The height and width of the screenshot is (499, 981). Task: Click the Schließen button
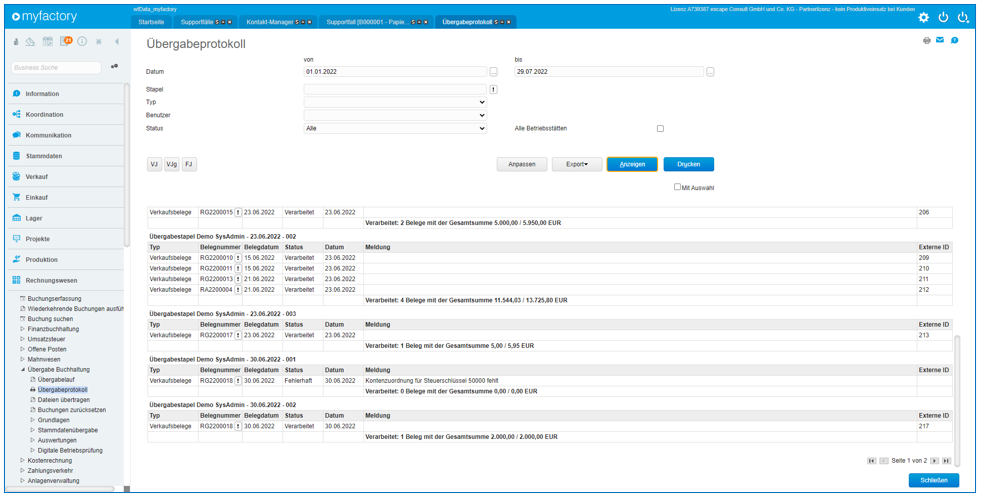tap(933, 480)
